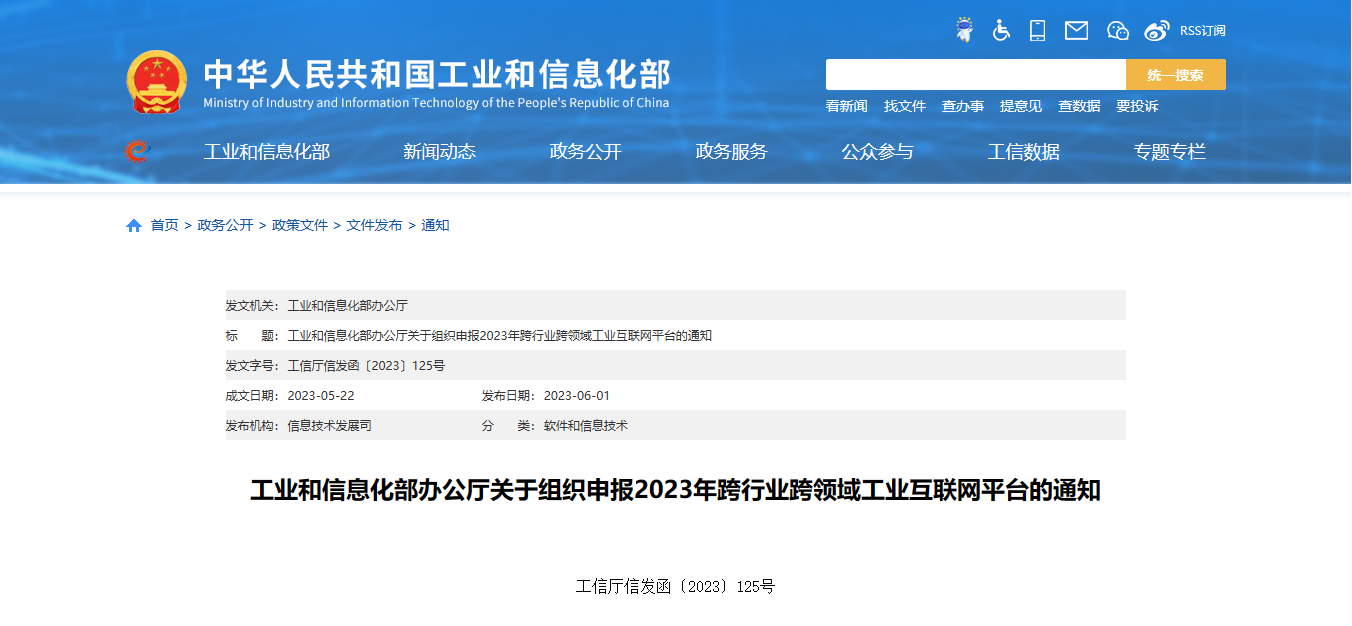1352x626 pixels.
Task: Open the 新闻动态 navigation menu
Action: coord(439,152)
